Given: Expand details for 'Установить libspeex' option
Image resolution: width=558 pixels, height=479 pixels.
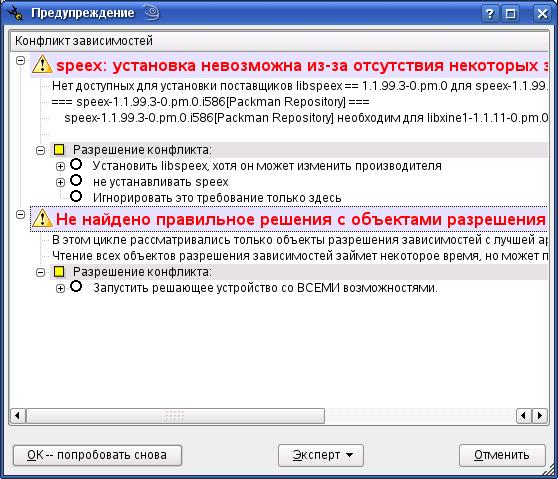Looking at the screenshot, I should pyautogui.click(x=60, y=166).
